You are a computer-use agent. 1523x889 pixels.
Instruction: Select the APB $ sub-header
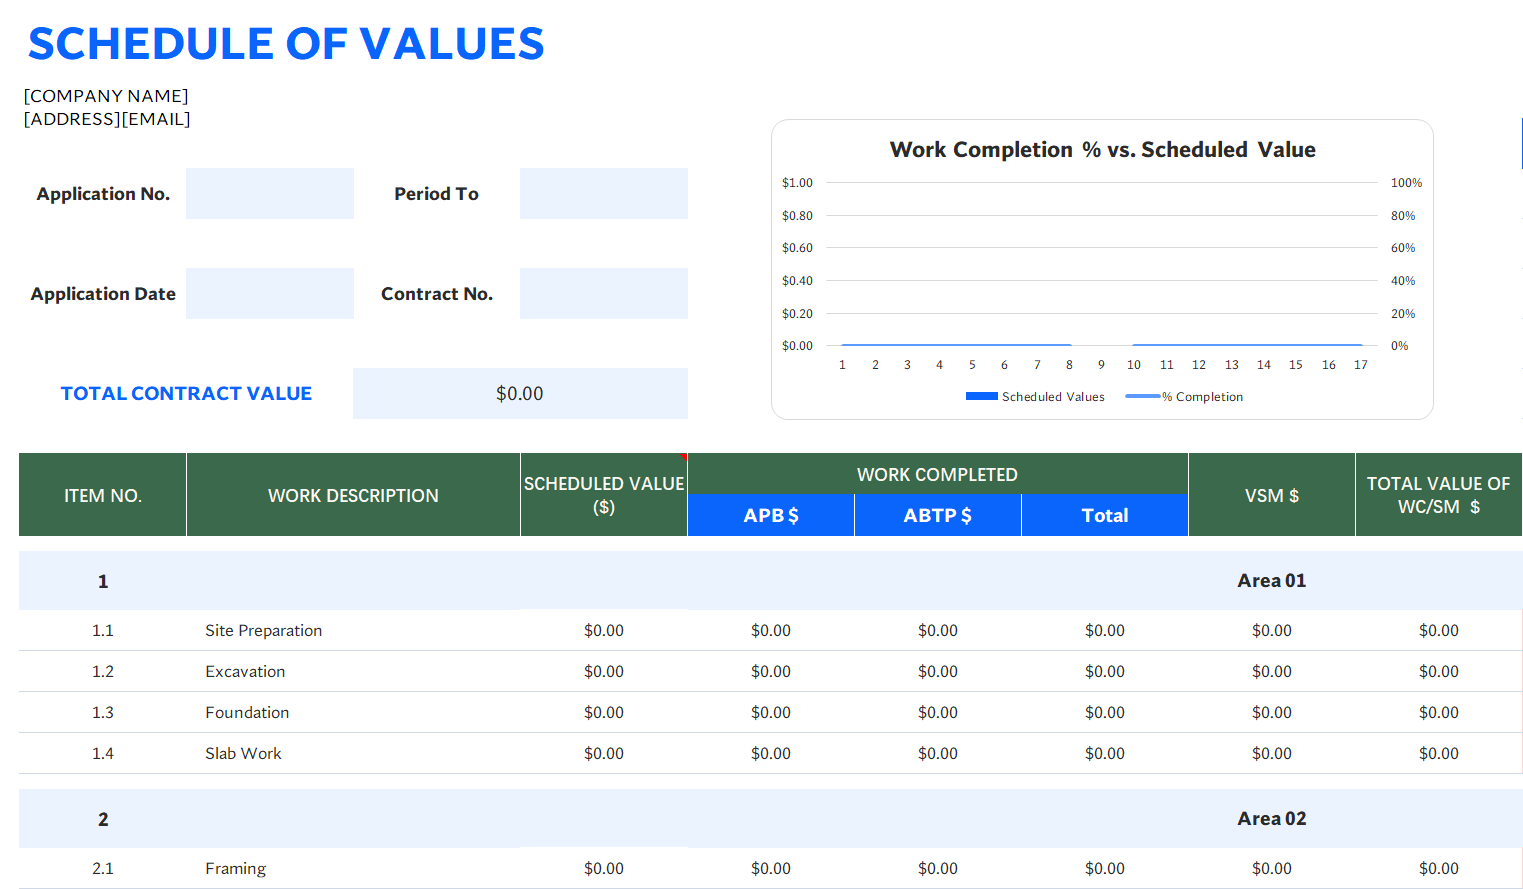(x=771, y=515)
